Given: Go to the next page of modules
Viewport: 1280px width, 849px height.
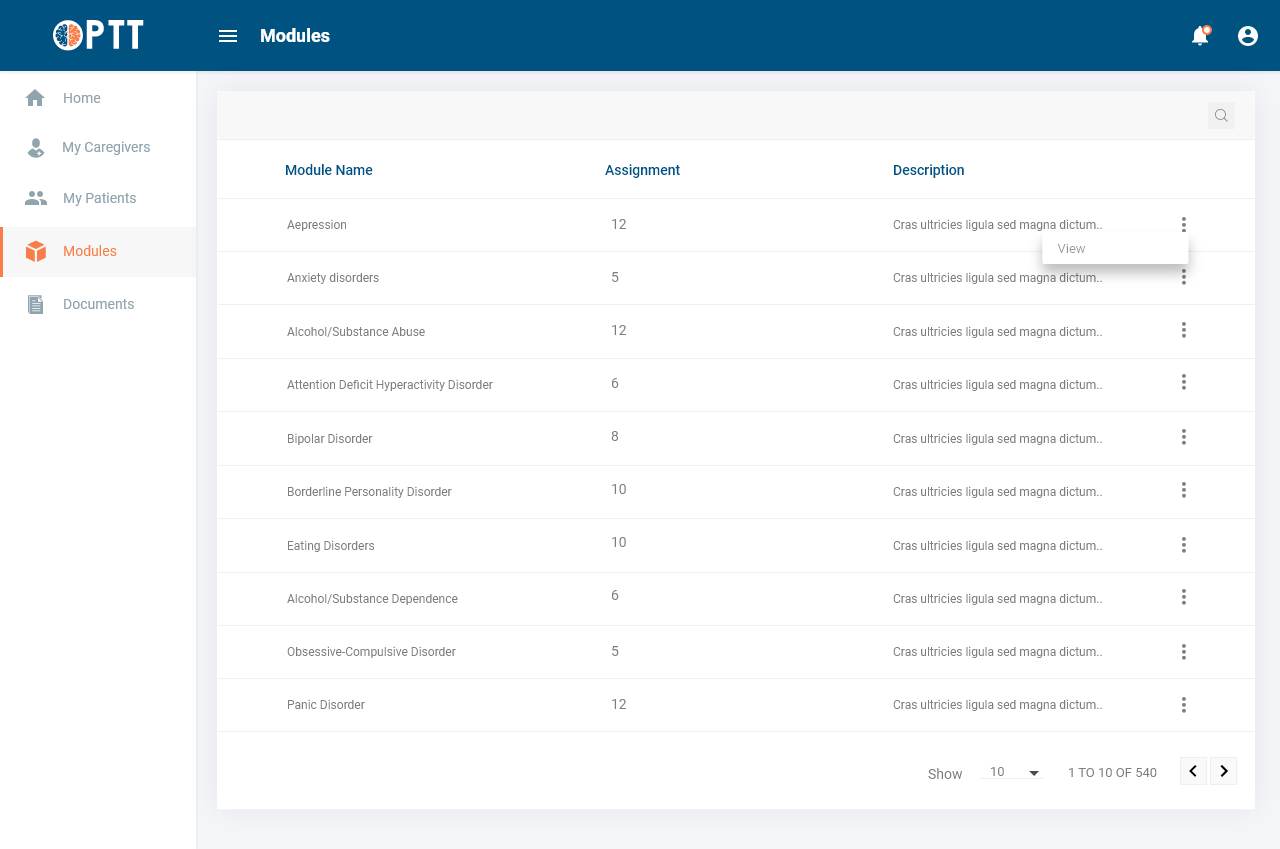Looking at the screenshot, I should click(1224, 771).
